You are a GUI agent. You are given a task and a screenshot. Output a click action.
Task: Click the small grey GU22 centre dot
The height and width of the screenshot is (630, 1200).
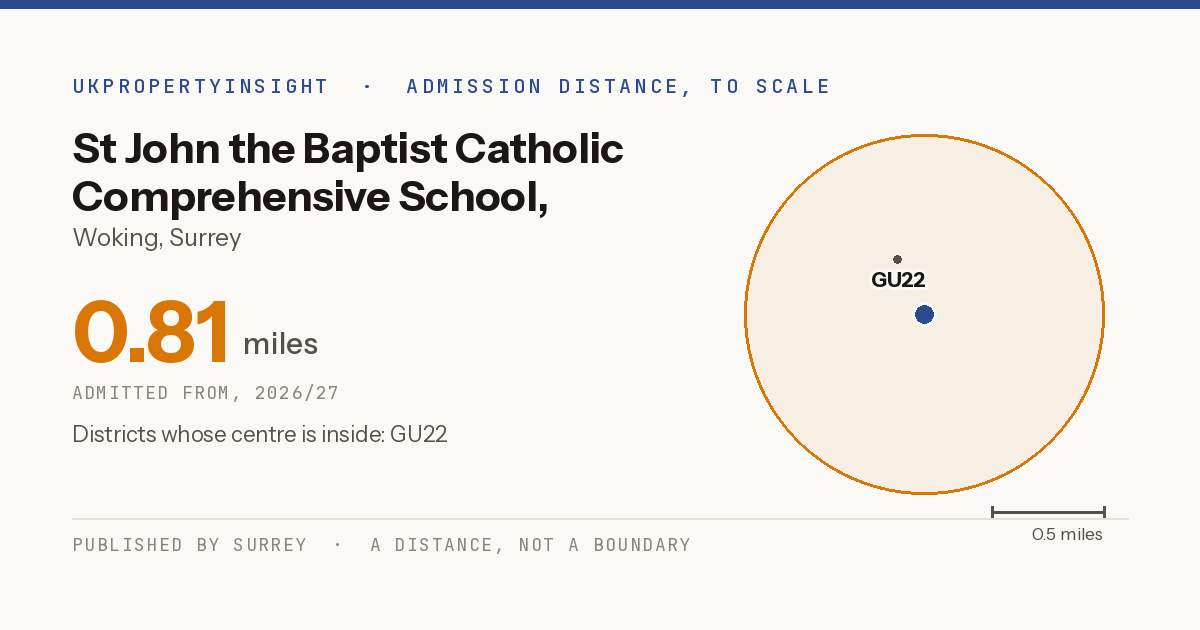point(897,259)
